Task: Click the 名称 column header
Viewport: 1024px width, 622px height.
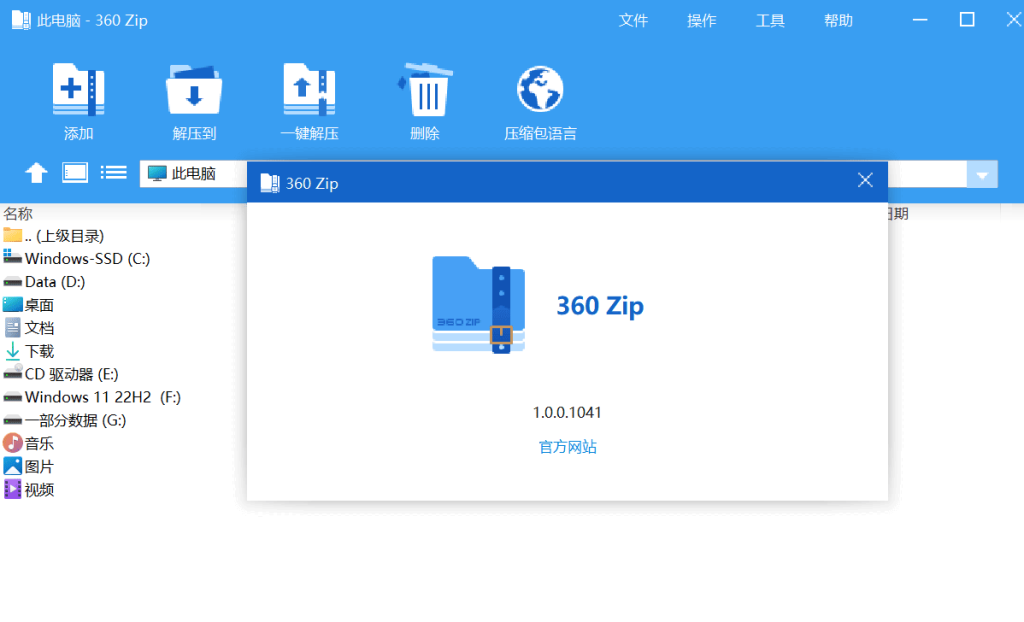Action: [x=18, y=213]
